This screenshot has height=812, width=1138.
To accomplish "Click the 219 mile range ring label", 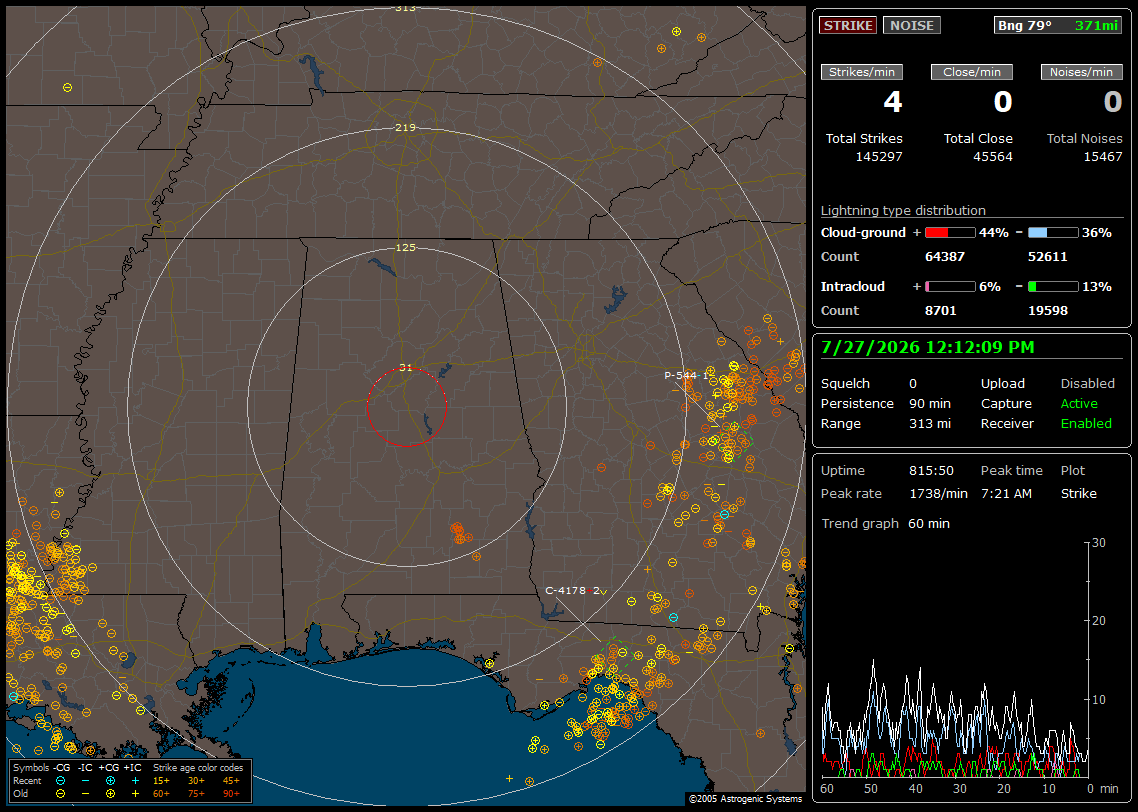I will (406, 127).
